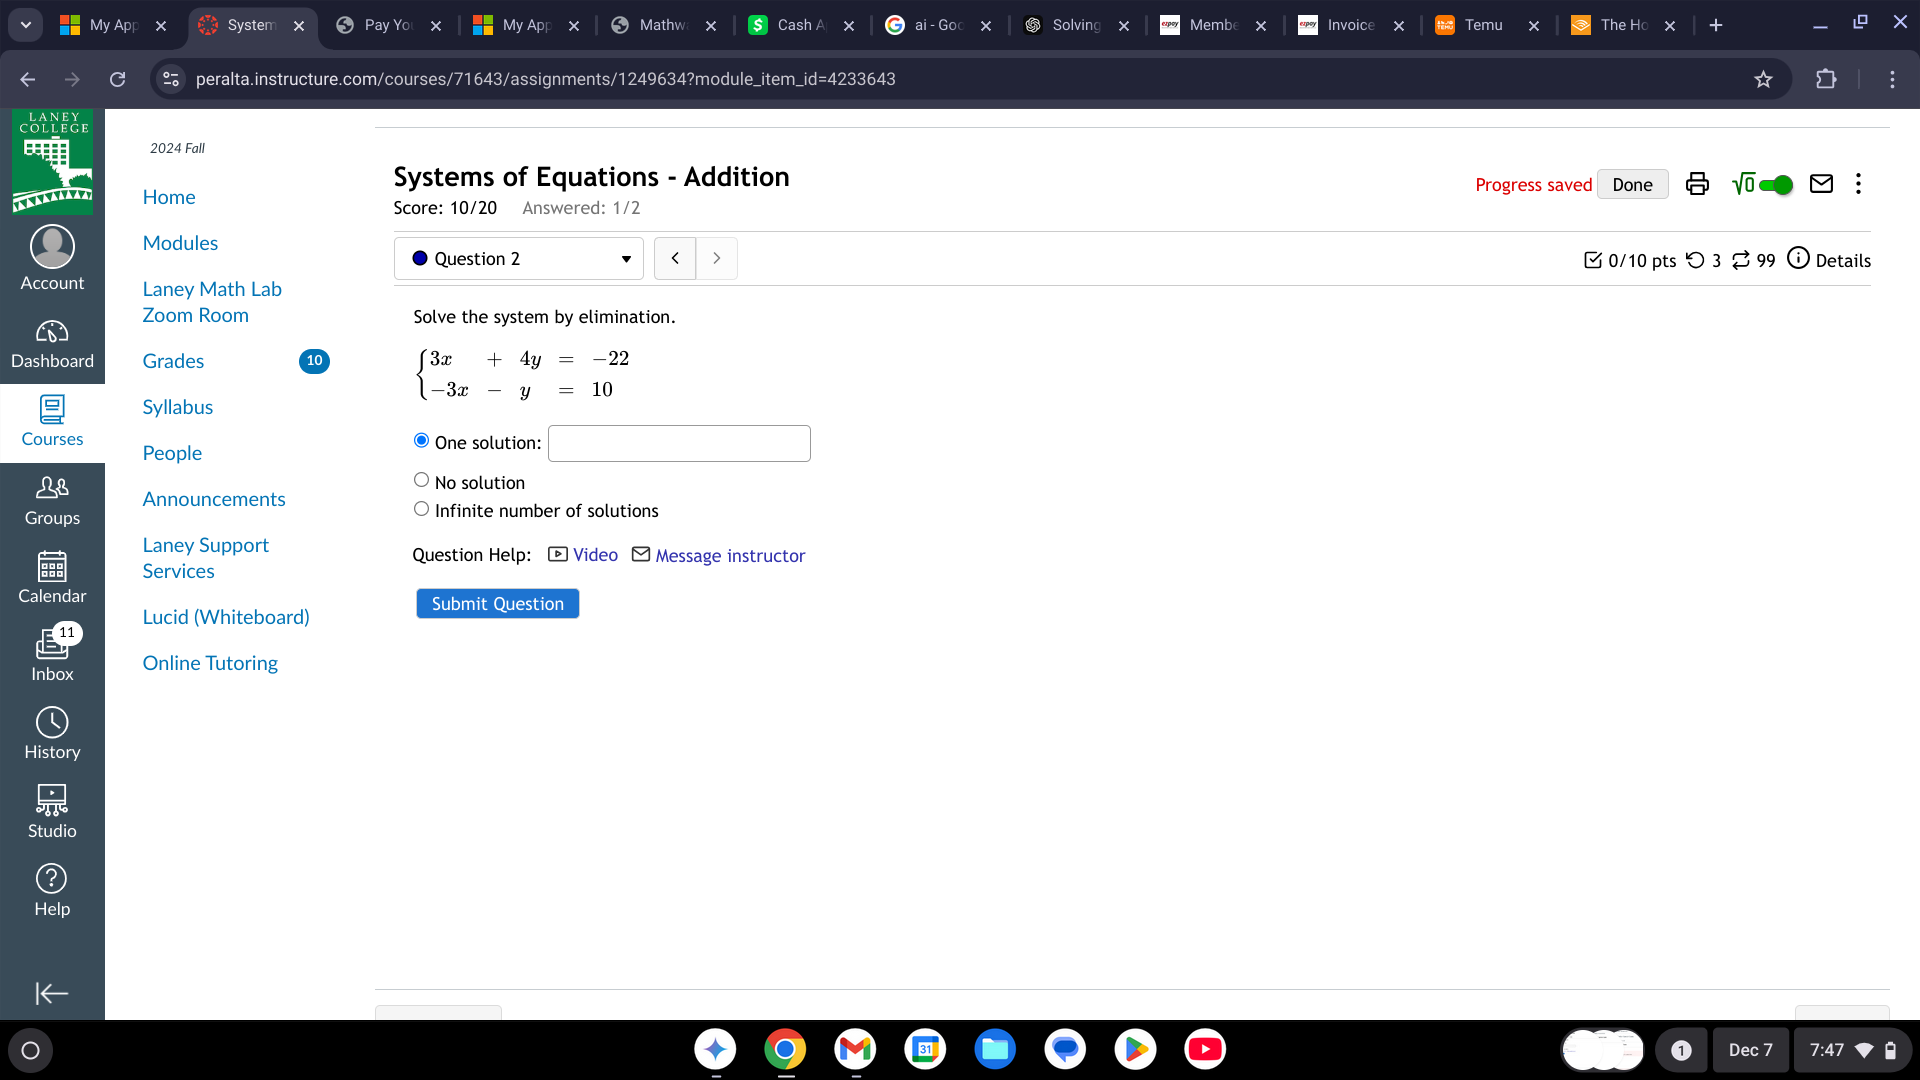
Task: Select Infinite number of solutions option
Action: click(421, 509)
